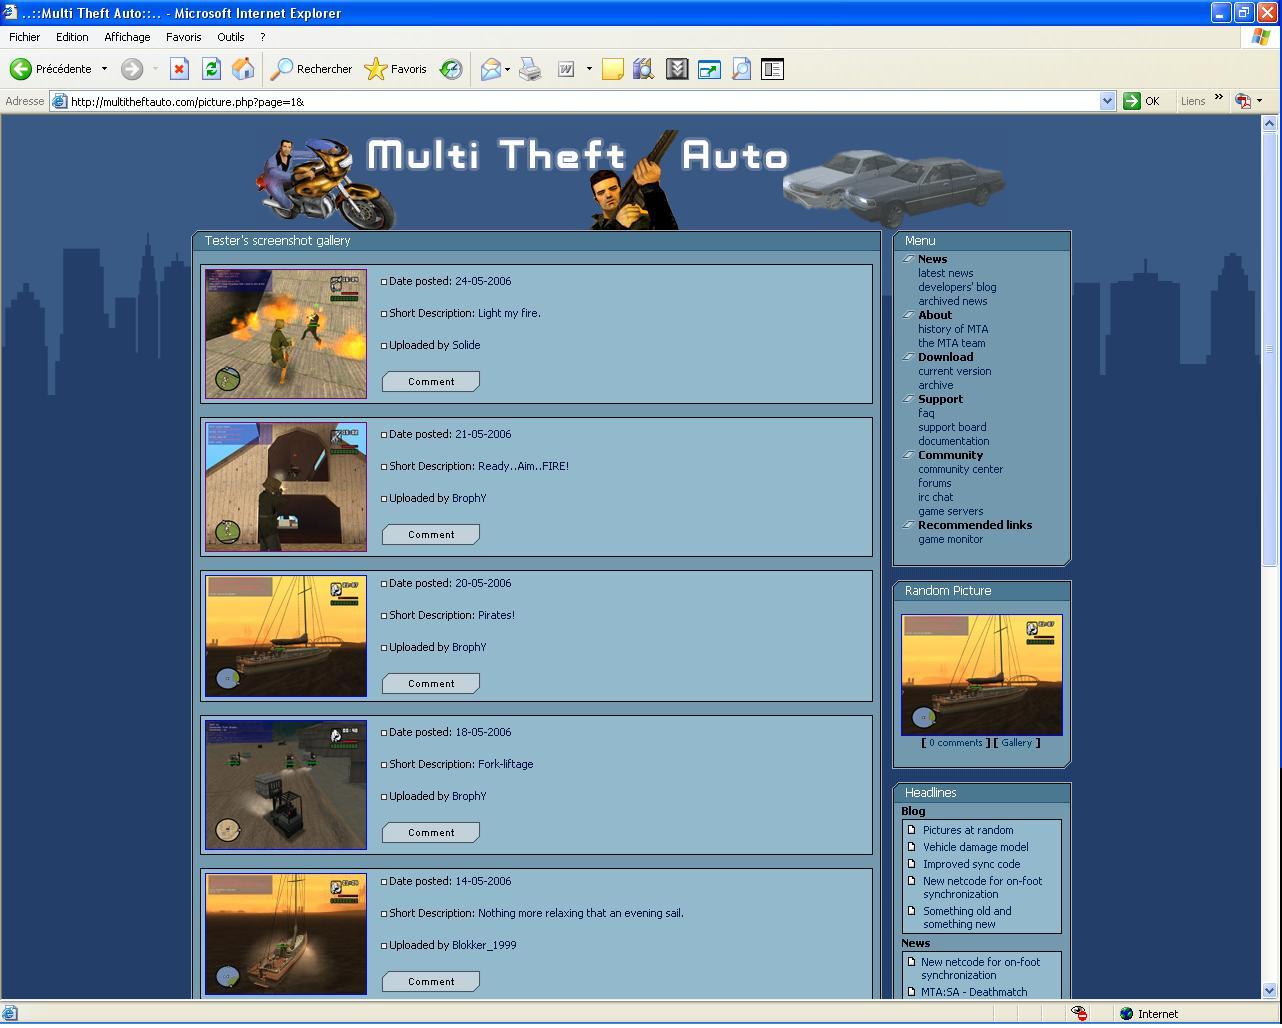Expand the Adobe PDF dropdown arrow
1282x1028 pixels.
[1259, 101]
